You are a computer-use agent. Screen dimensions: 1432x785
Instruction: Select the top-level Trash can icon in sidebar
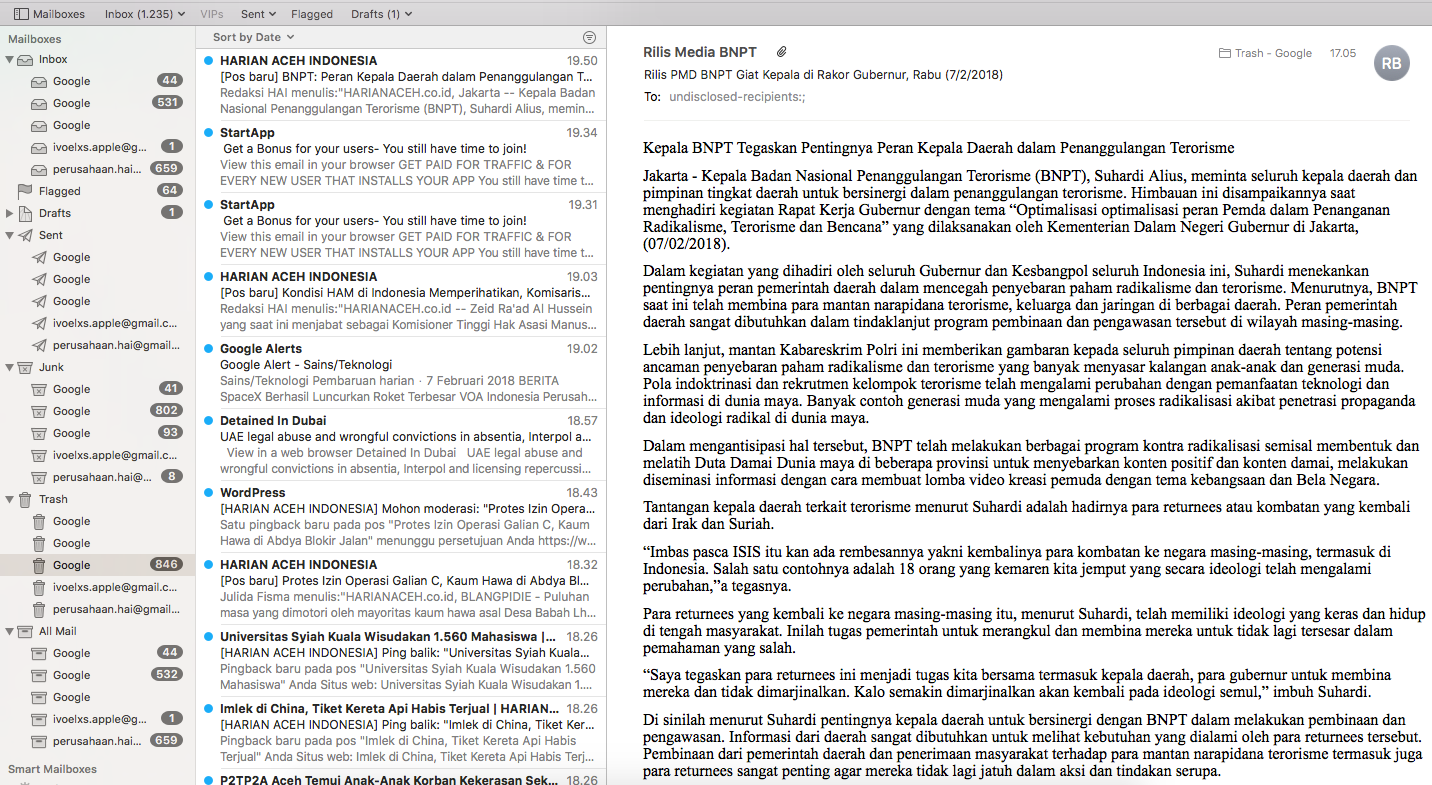tap(25, 499)
